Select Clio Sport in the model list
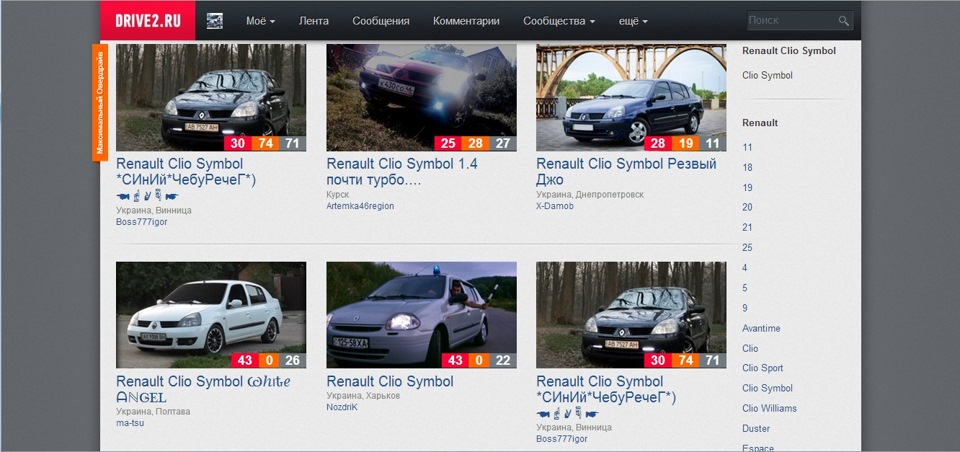 pos(762,368)
